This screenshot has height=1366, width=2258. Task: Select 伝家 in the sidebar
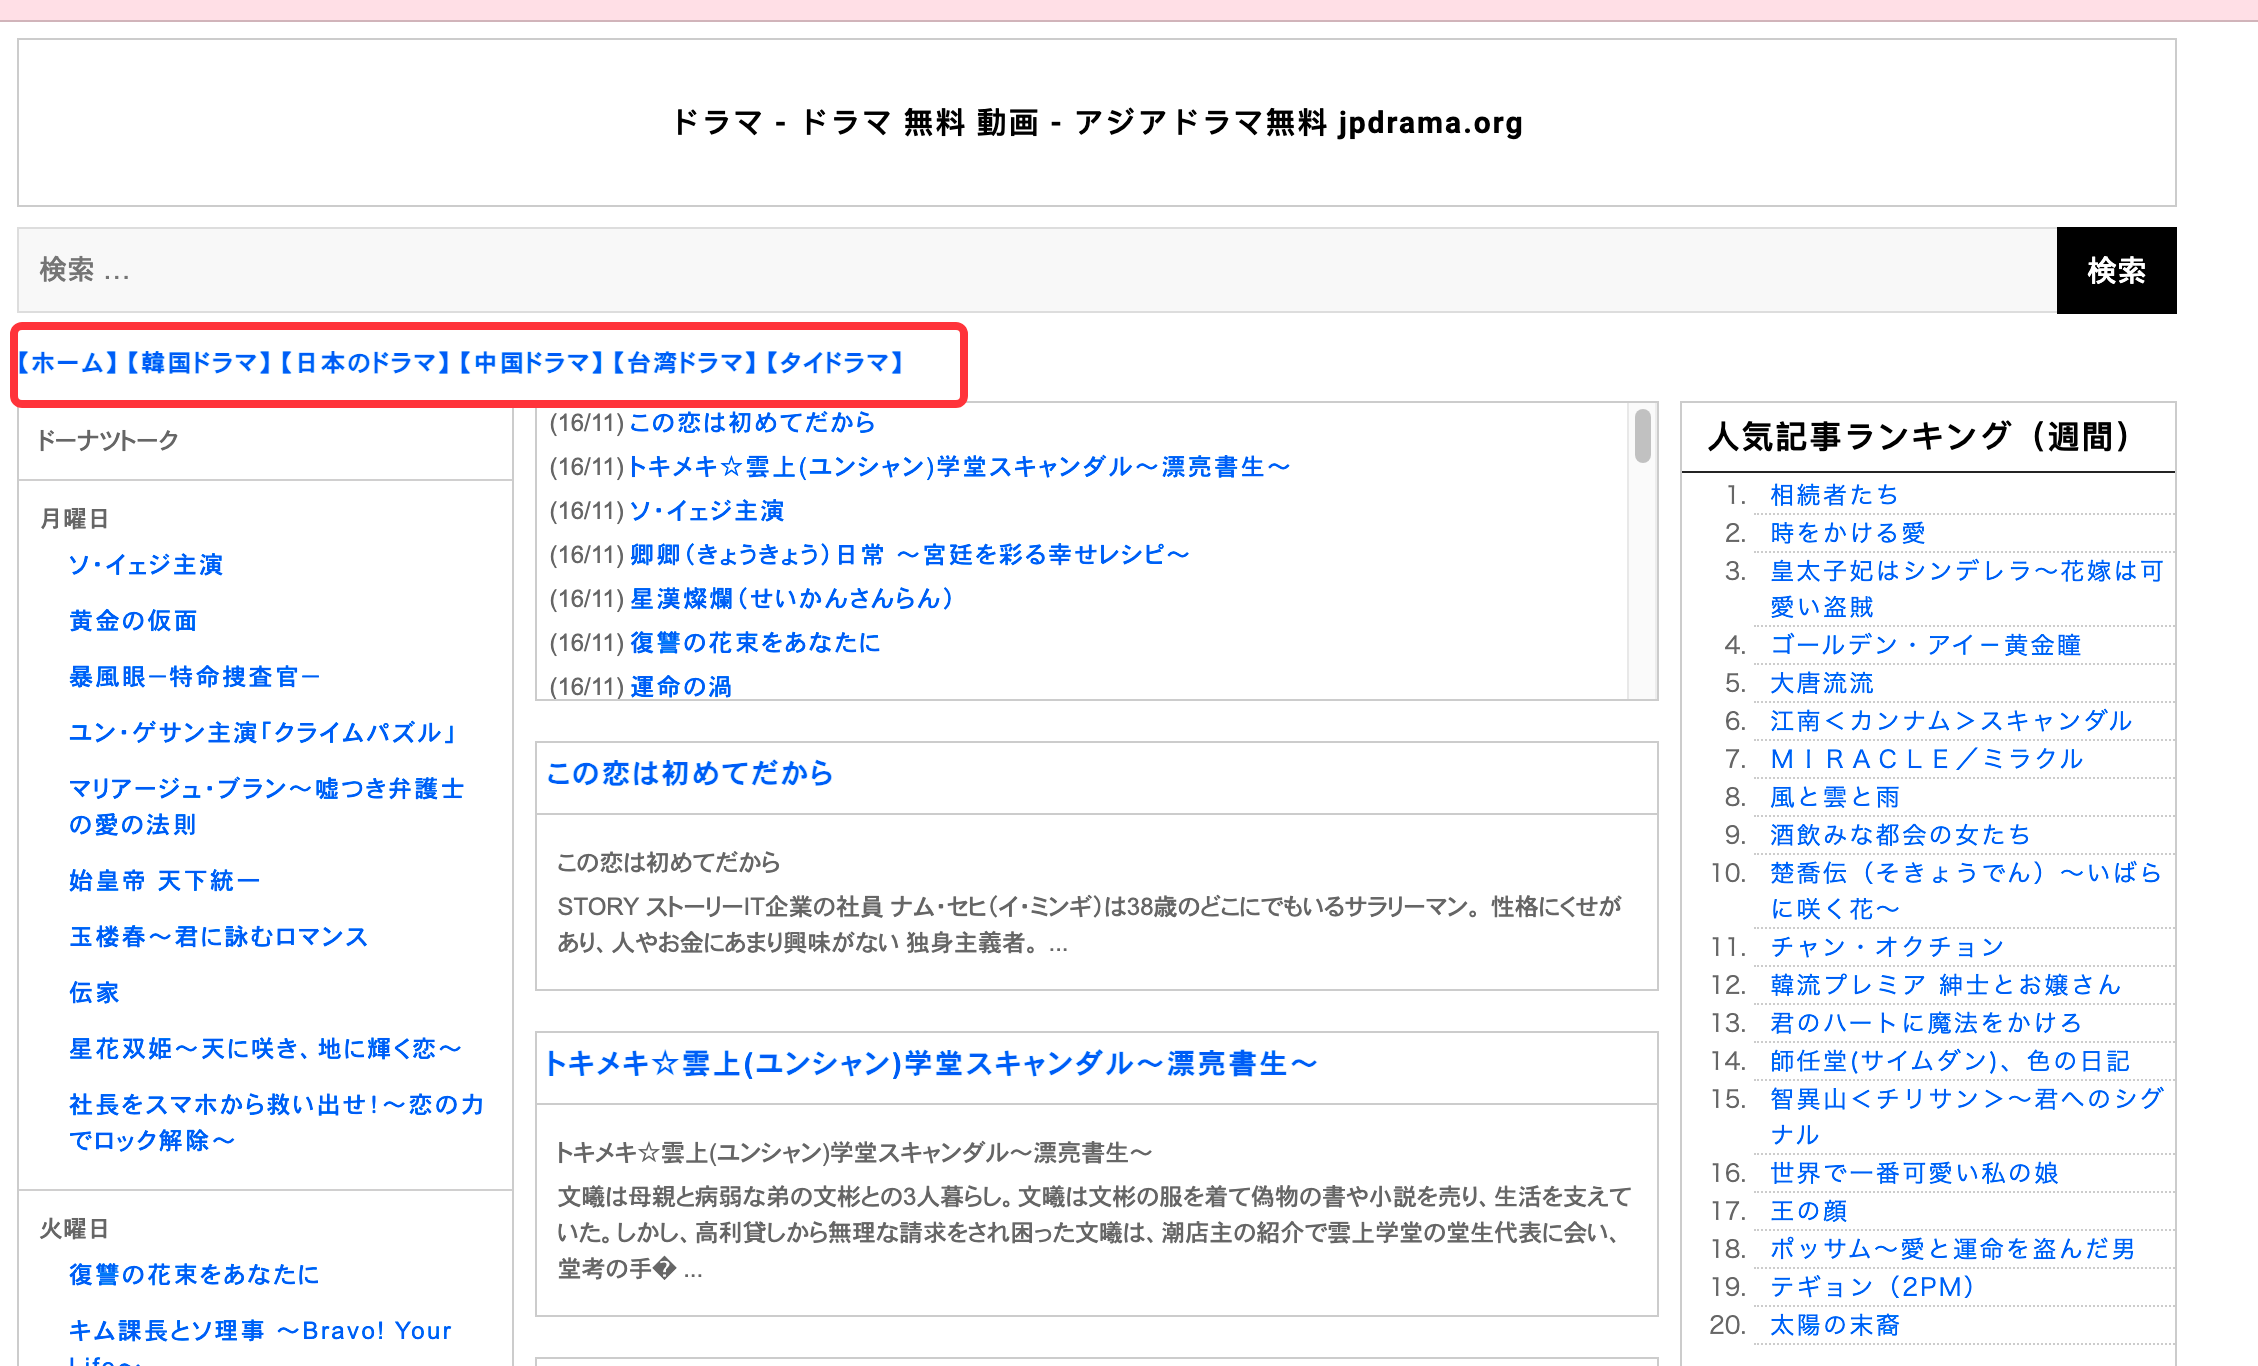pos(94,993)
